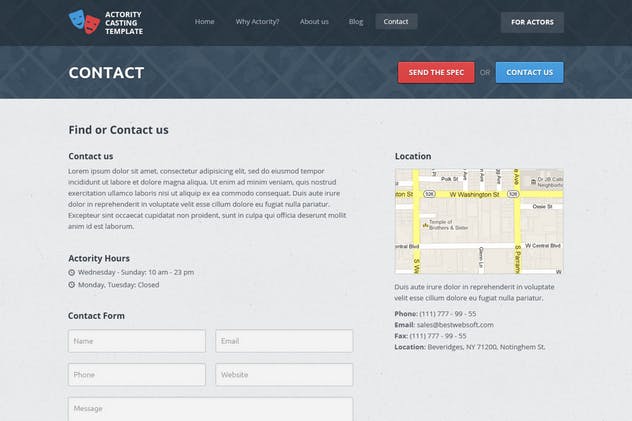Click the FOR ACTORS button
This screenshot has width=632, height=421.
point(532,22)
